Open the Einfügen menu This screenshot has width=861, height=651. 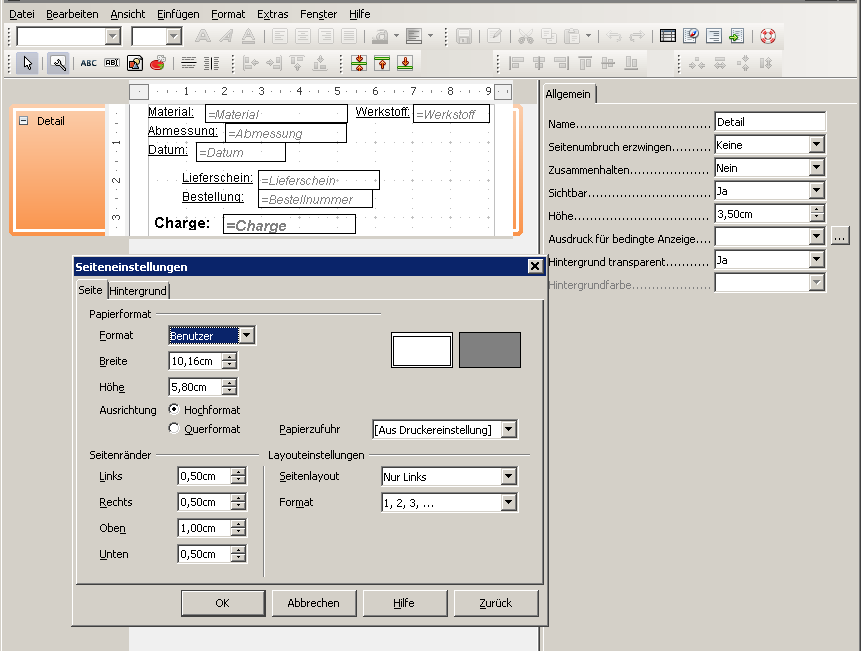coord(178,14)
